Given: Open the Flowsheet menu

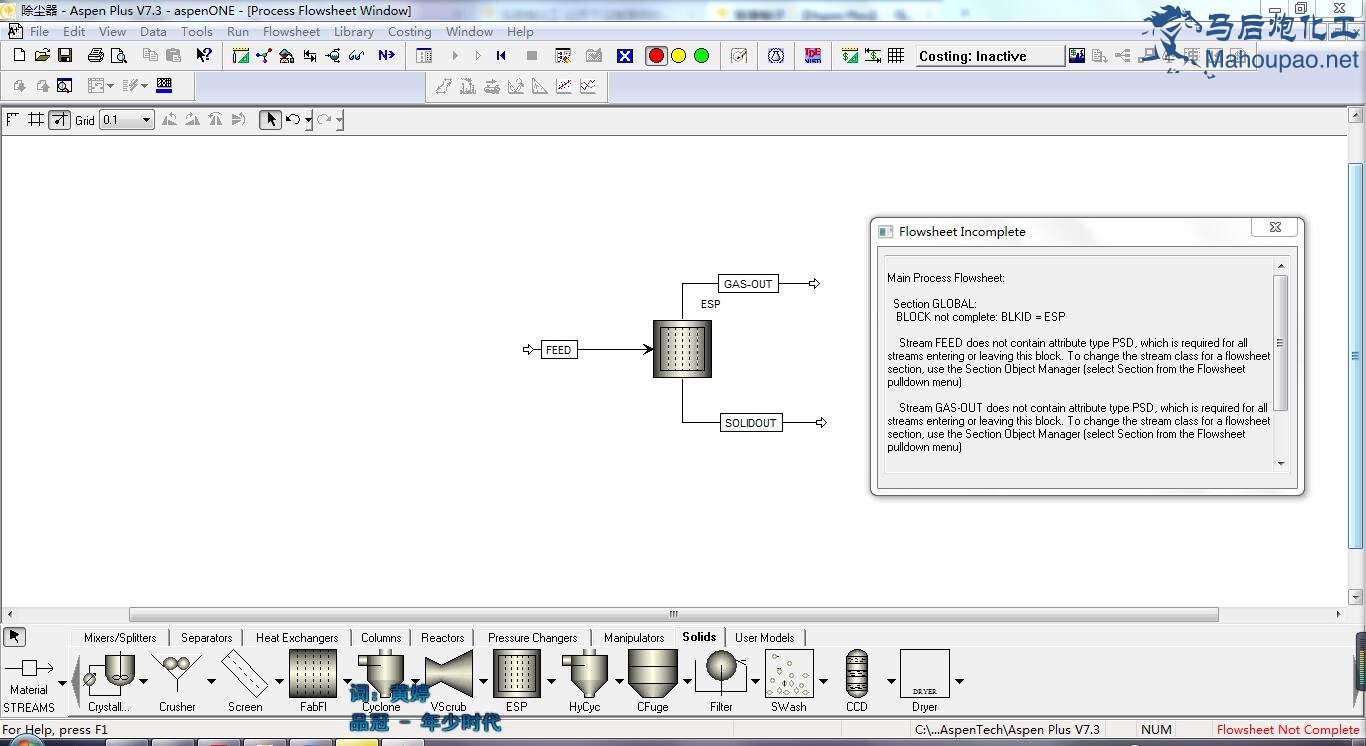Looking at the screenshot, I should point(291,31).
